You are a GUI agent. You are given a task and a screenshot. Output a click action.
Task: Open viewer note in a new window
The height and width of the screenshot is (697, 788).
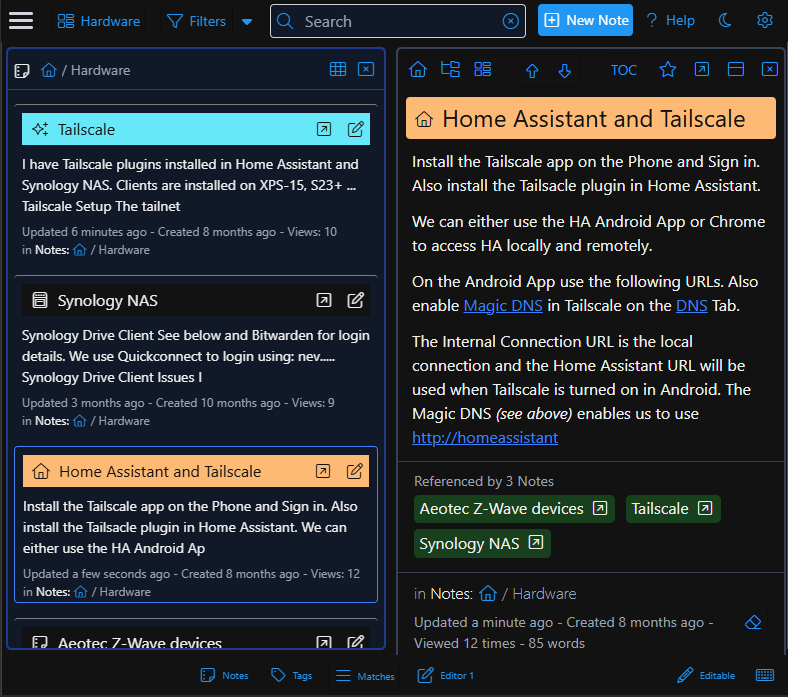click(x=702, y=69)
